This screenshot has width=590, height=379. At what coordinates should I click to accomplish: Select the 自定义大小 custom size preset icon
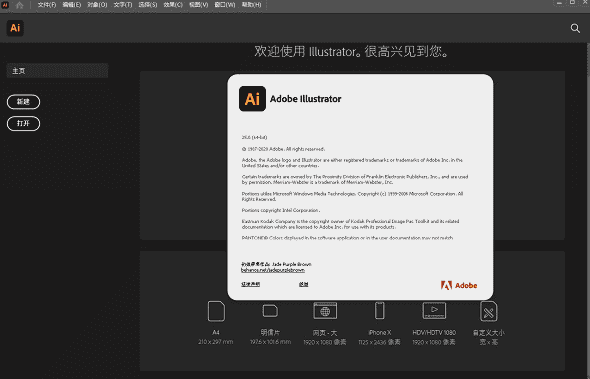[x=488, y=311]
